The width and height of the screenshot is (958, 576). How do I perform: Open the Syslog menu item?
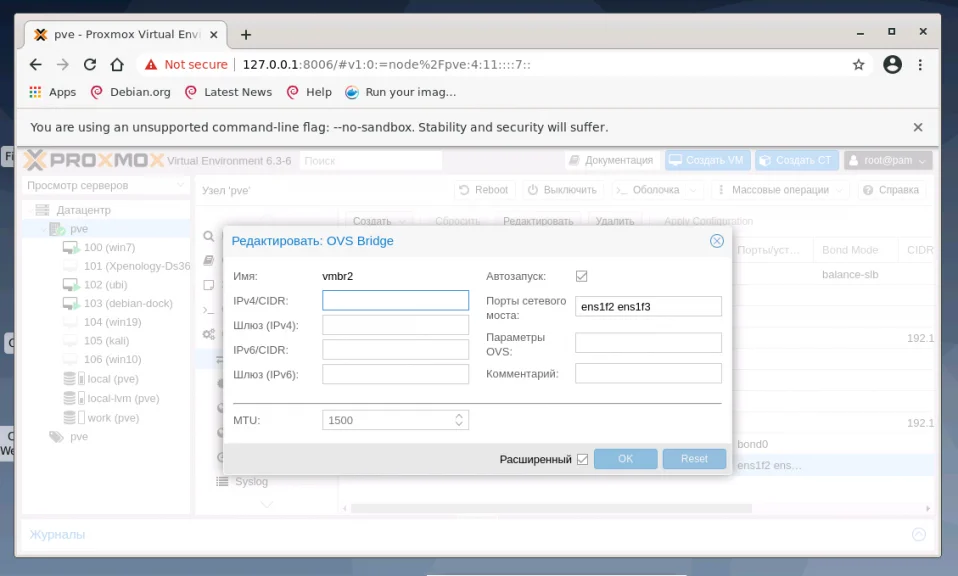point(251,481)
